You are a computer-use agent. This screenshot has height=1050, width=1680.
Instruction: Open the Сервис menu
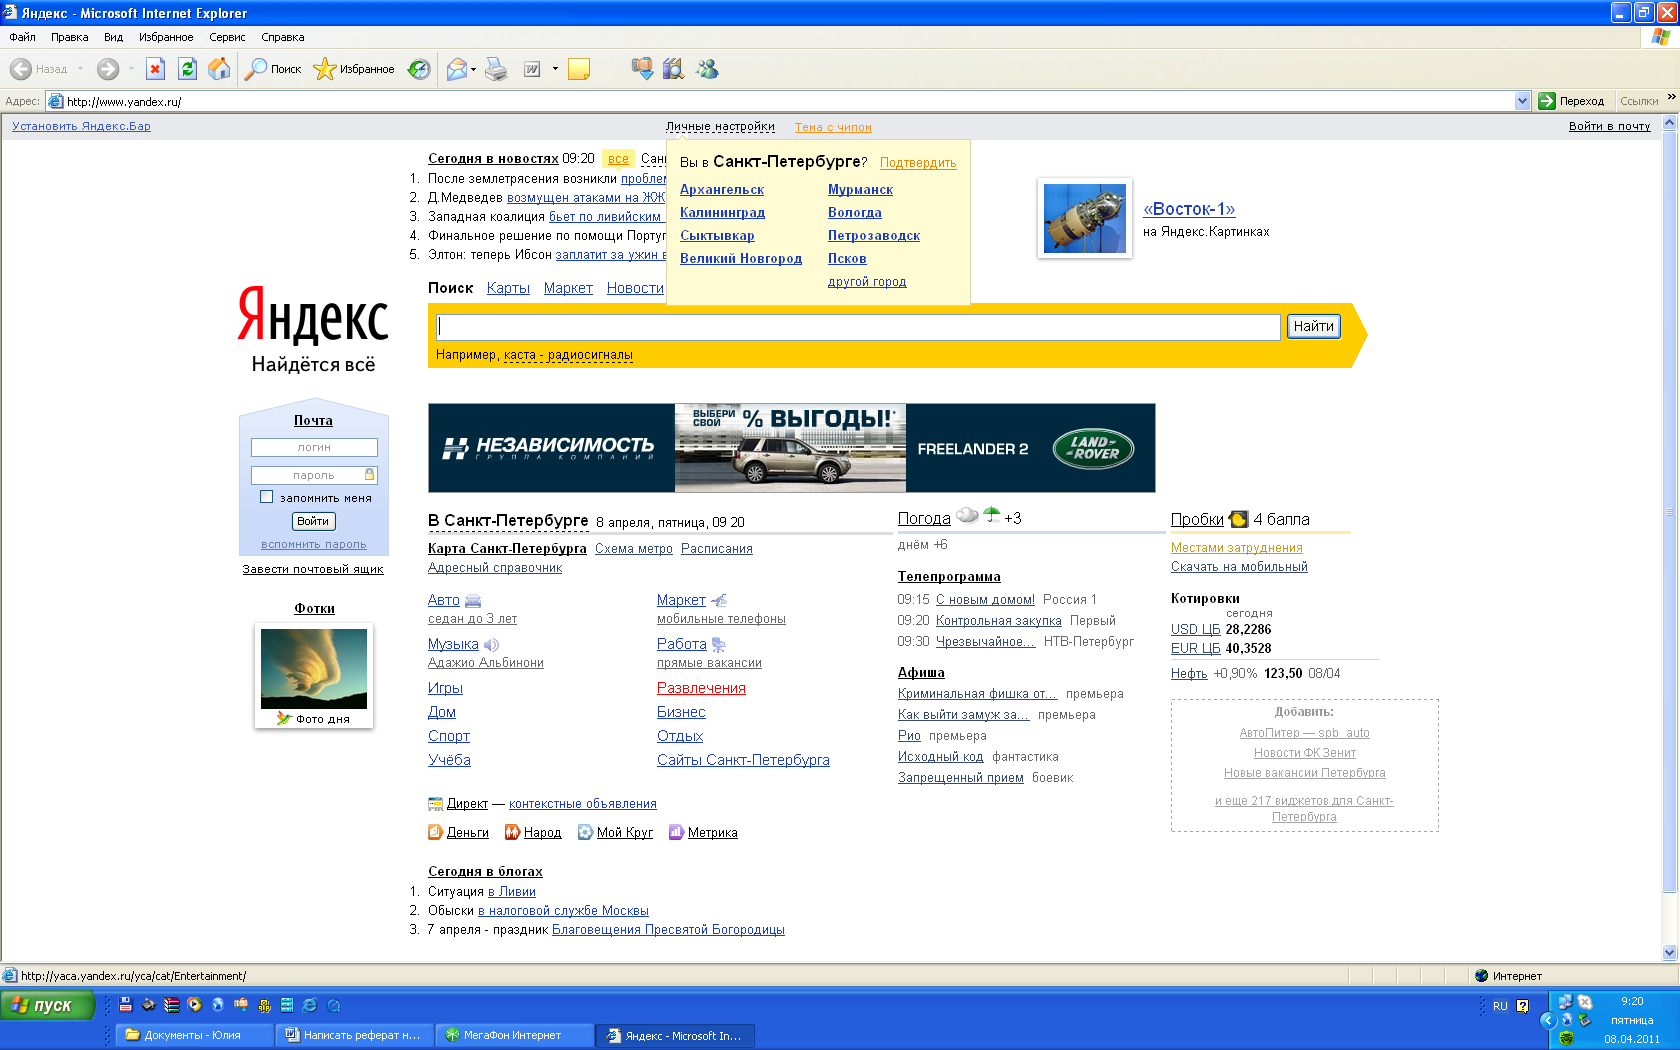227,37
